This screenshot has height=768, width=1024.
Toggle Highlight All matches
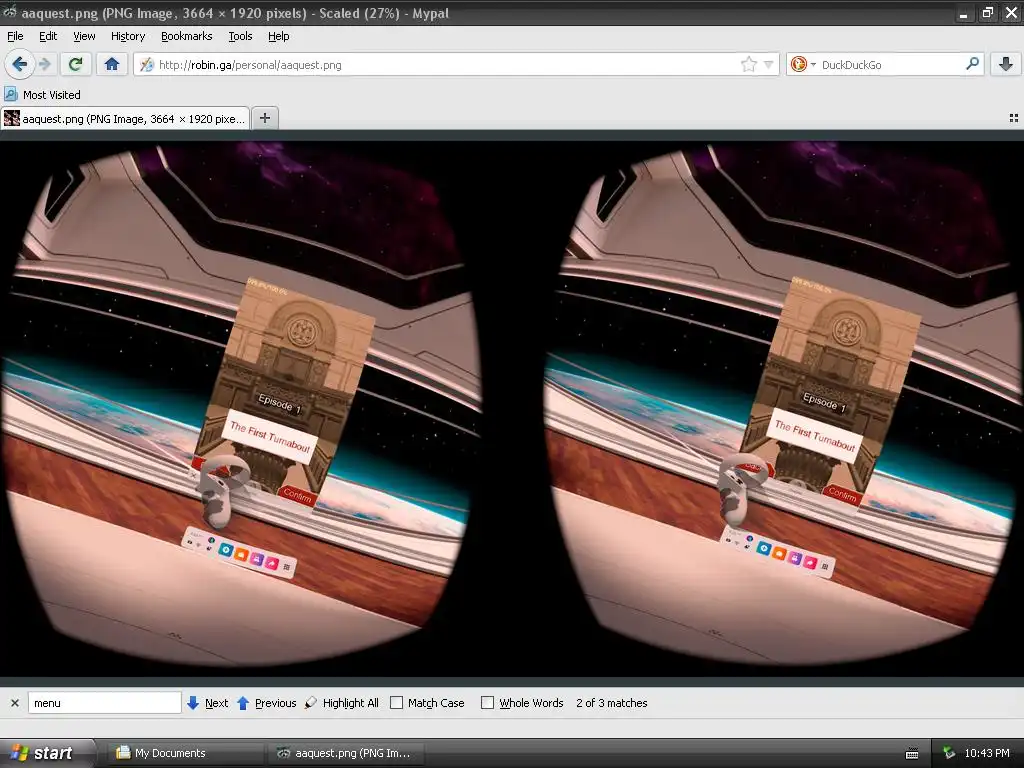[342, 703]
